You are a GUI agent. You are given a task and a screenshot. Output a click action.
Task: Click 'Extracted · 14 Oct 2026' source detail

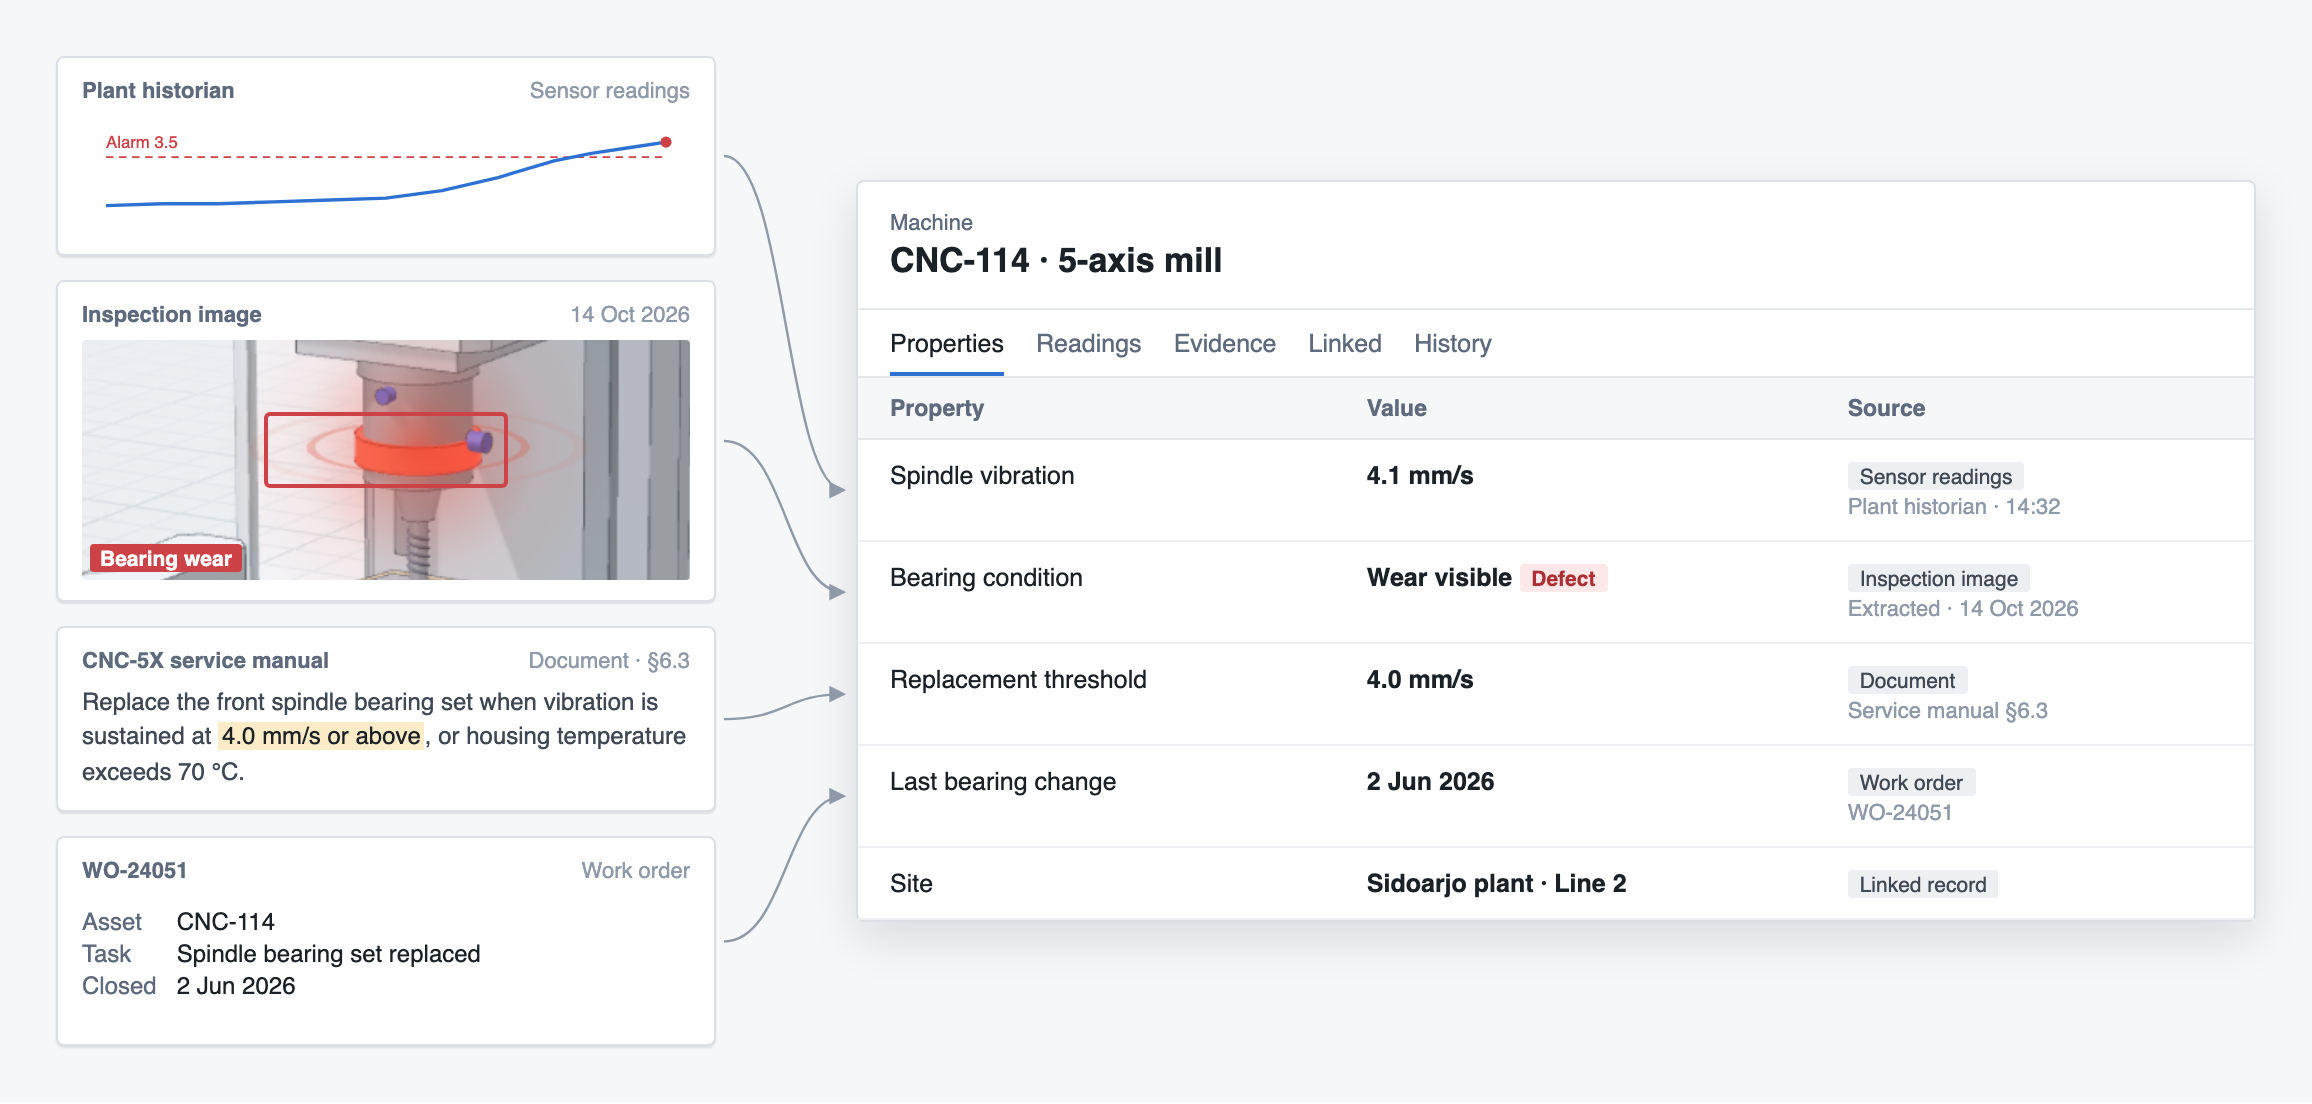click(1963, 609)
